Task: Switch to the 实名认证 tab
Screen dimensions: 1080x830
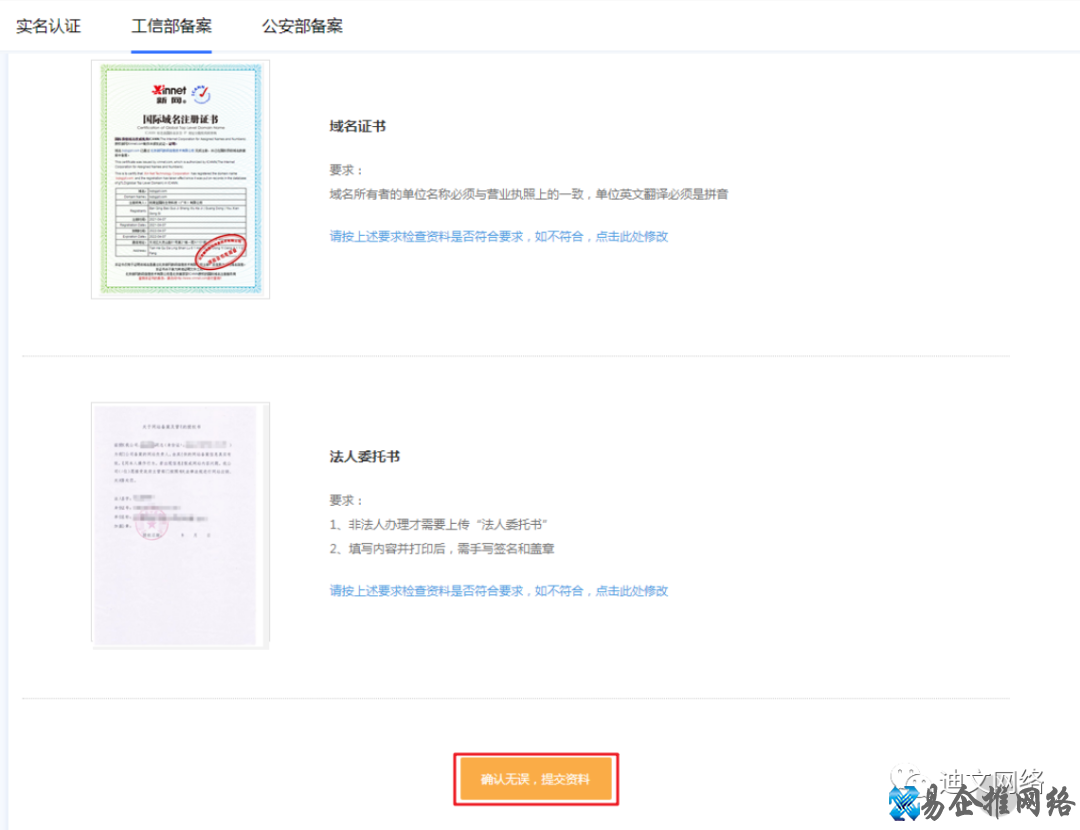Action: pos(48,27)
